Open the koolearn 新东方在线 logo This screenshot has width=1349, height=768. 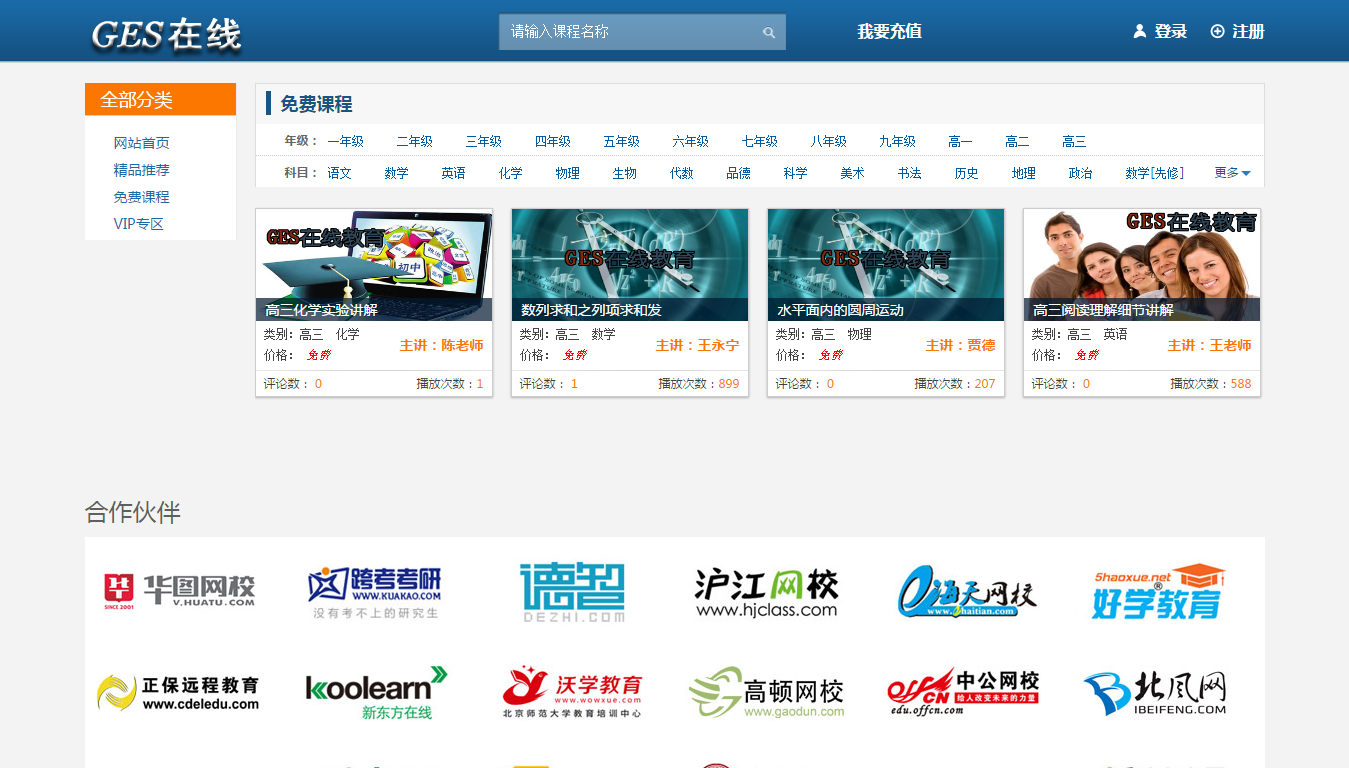pyautogui.click(x=375, y=692)
